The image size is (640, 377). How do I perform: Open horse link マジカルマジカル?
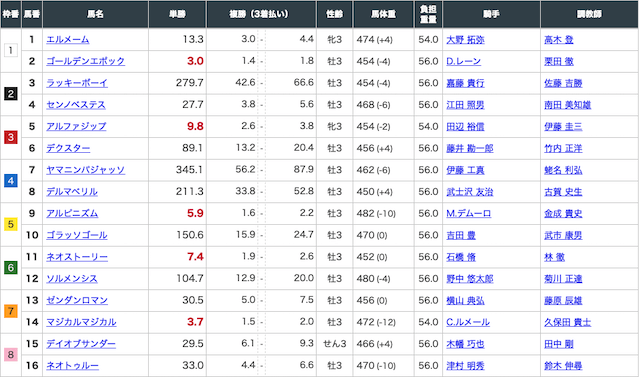coord(81,322)
